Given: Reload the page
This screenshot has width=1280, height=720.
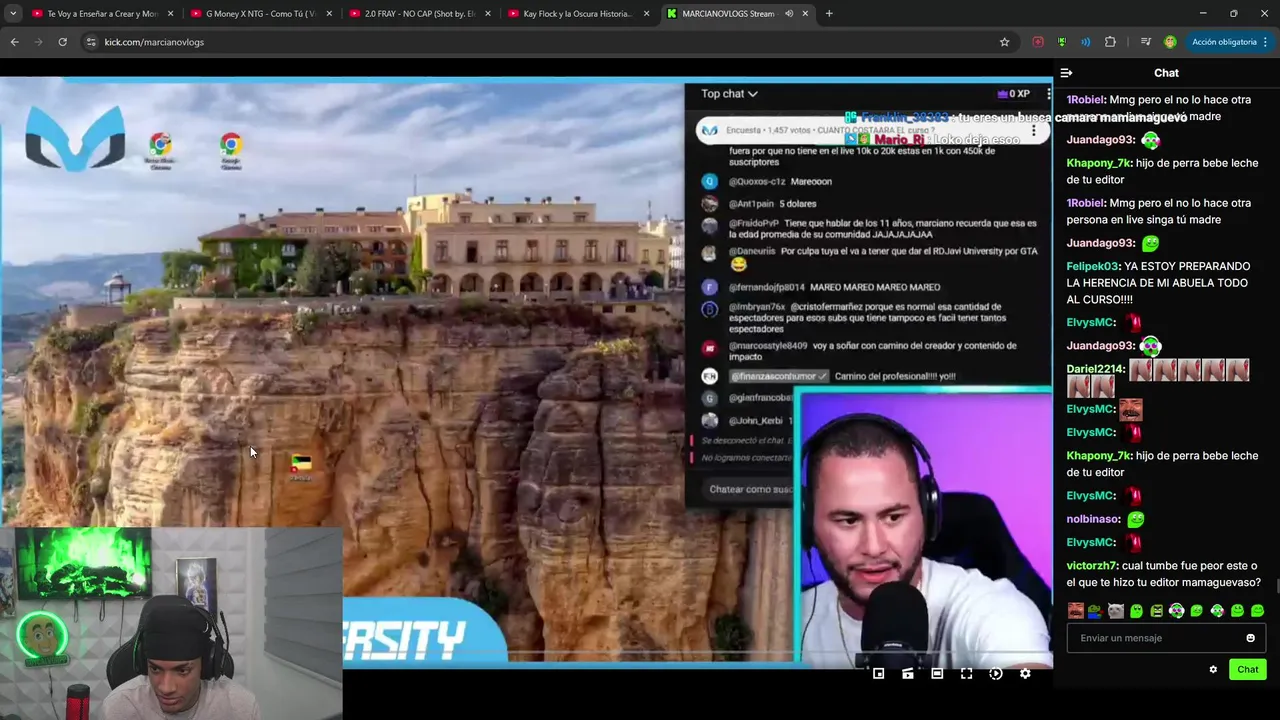Looking at the screenshot, I should [62, 42].
